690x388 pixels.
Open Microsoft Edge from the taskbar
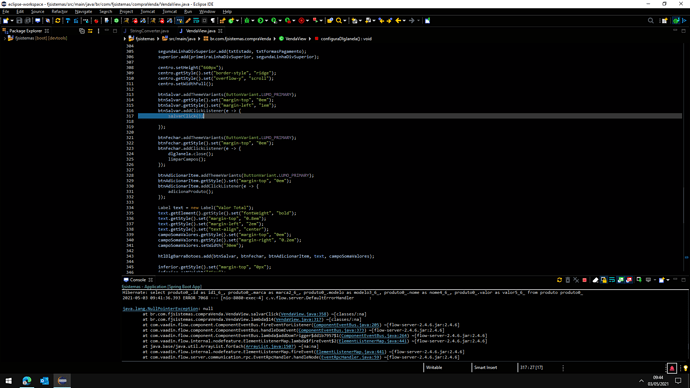(27, 381)
